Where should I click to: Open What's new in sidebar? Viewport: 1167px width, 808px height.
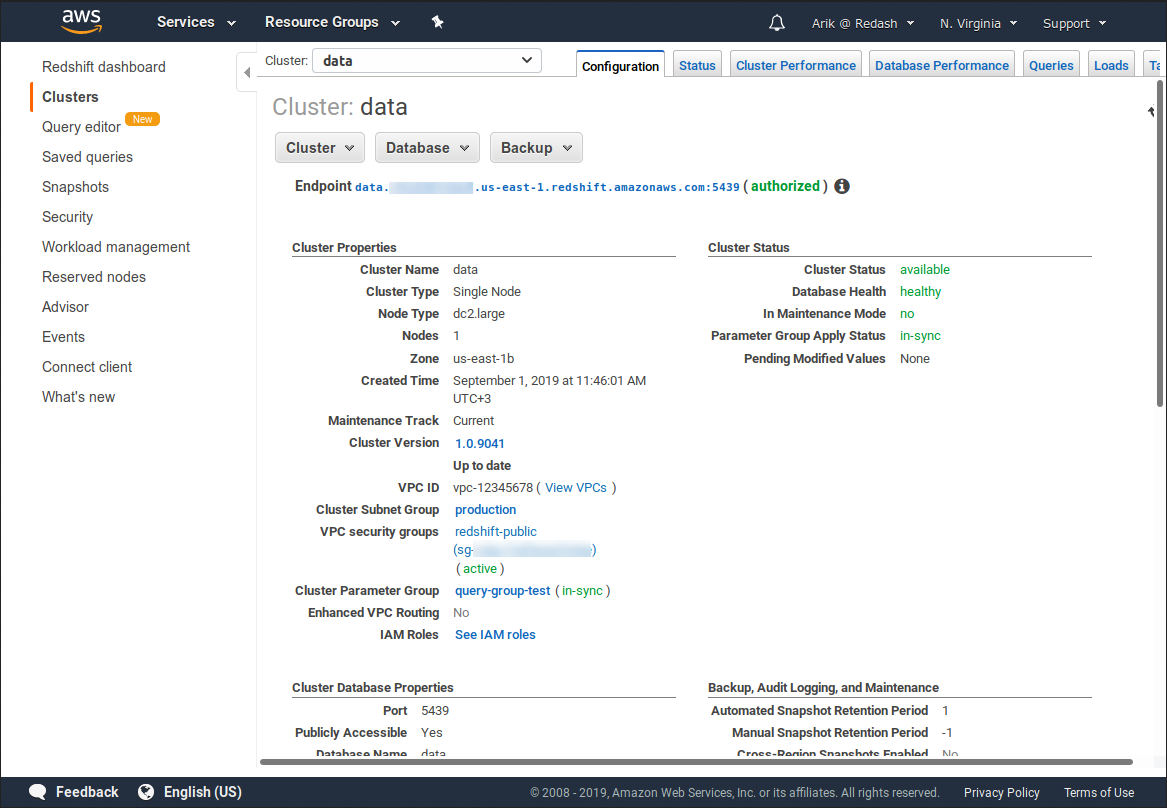[78, 397]
